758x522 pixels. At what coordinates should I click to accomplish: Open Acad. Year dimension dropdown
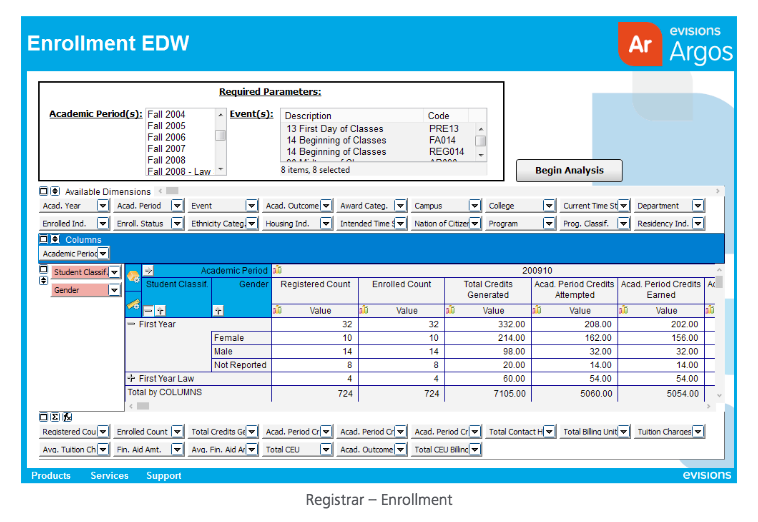coord(103,205)
